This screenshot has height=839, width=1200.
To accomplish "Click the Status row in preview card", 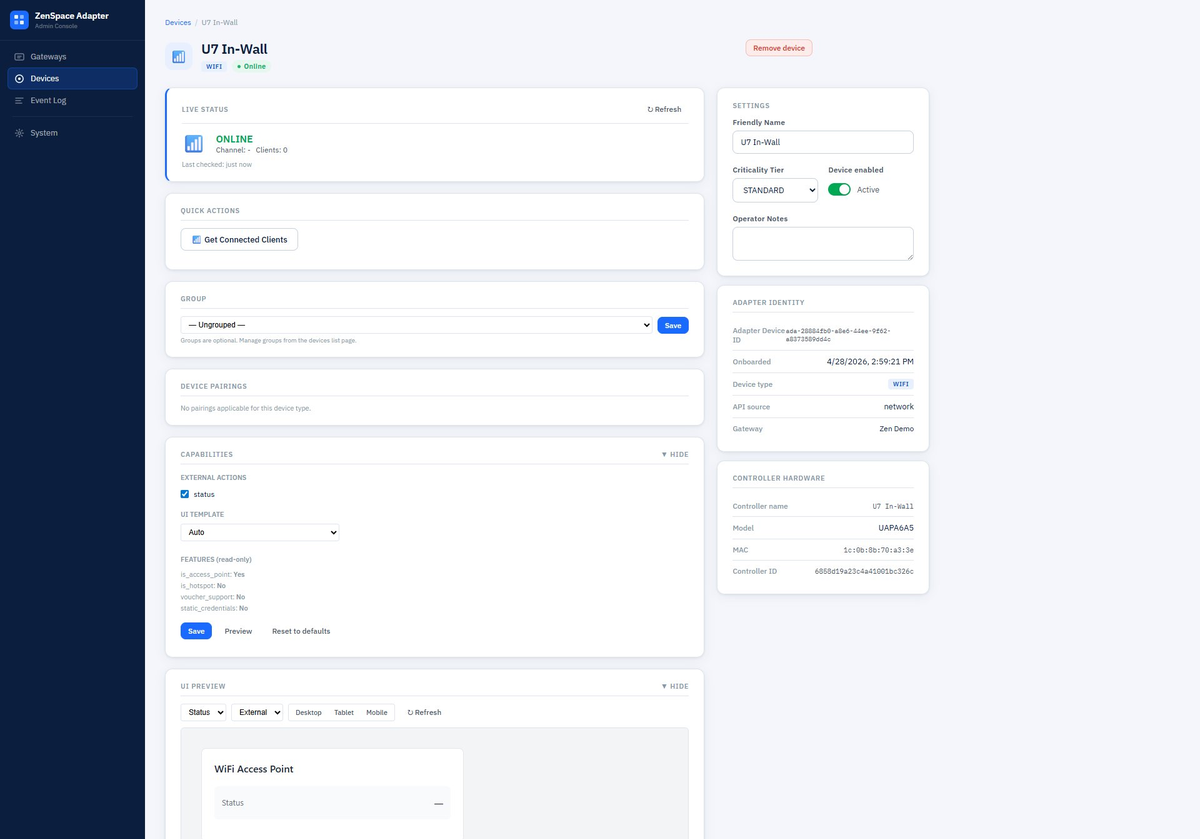I will pos(332,803).
